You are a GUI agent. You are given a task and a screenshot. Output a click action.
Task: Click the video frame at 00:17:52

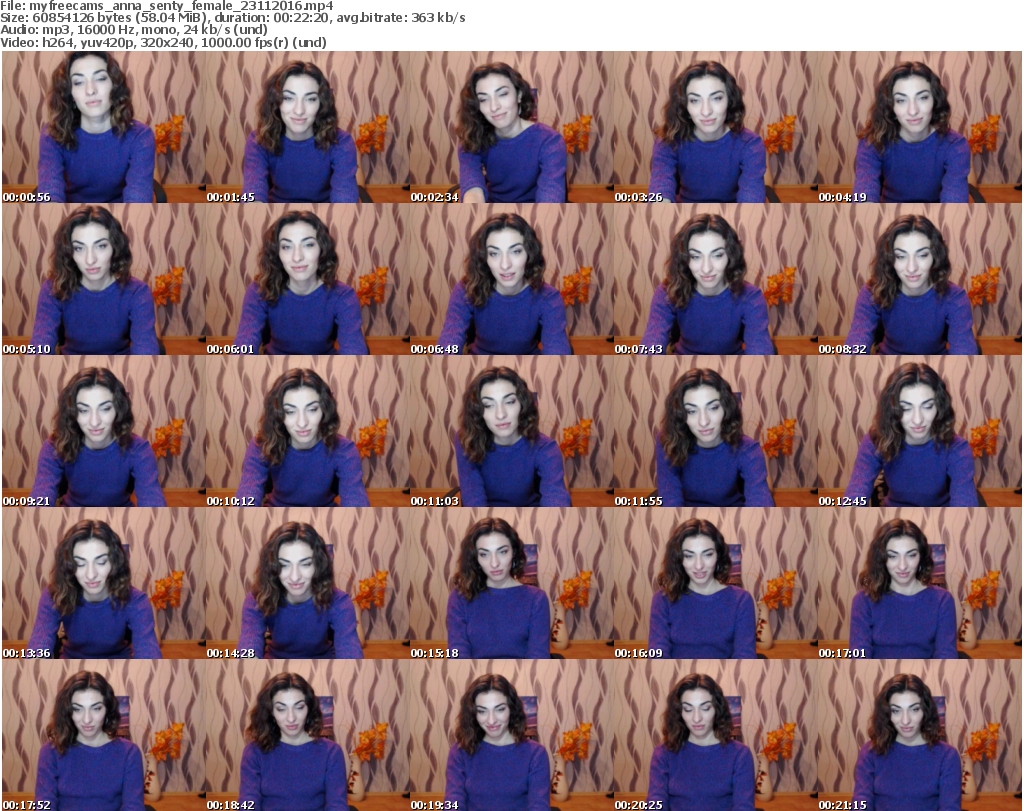(104, 735)
